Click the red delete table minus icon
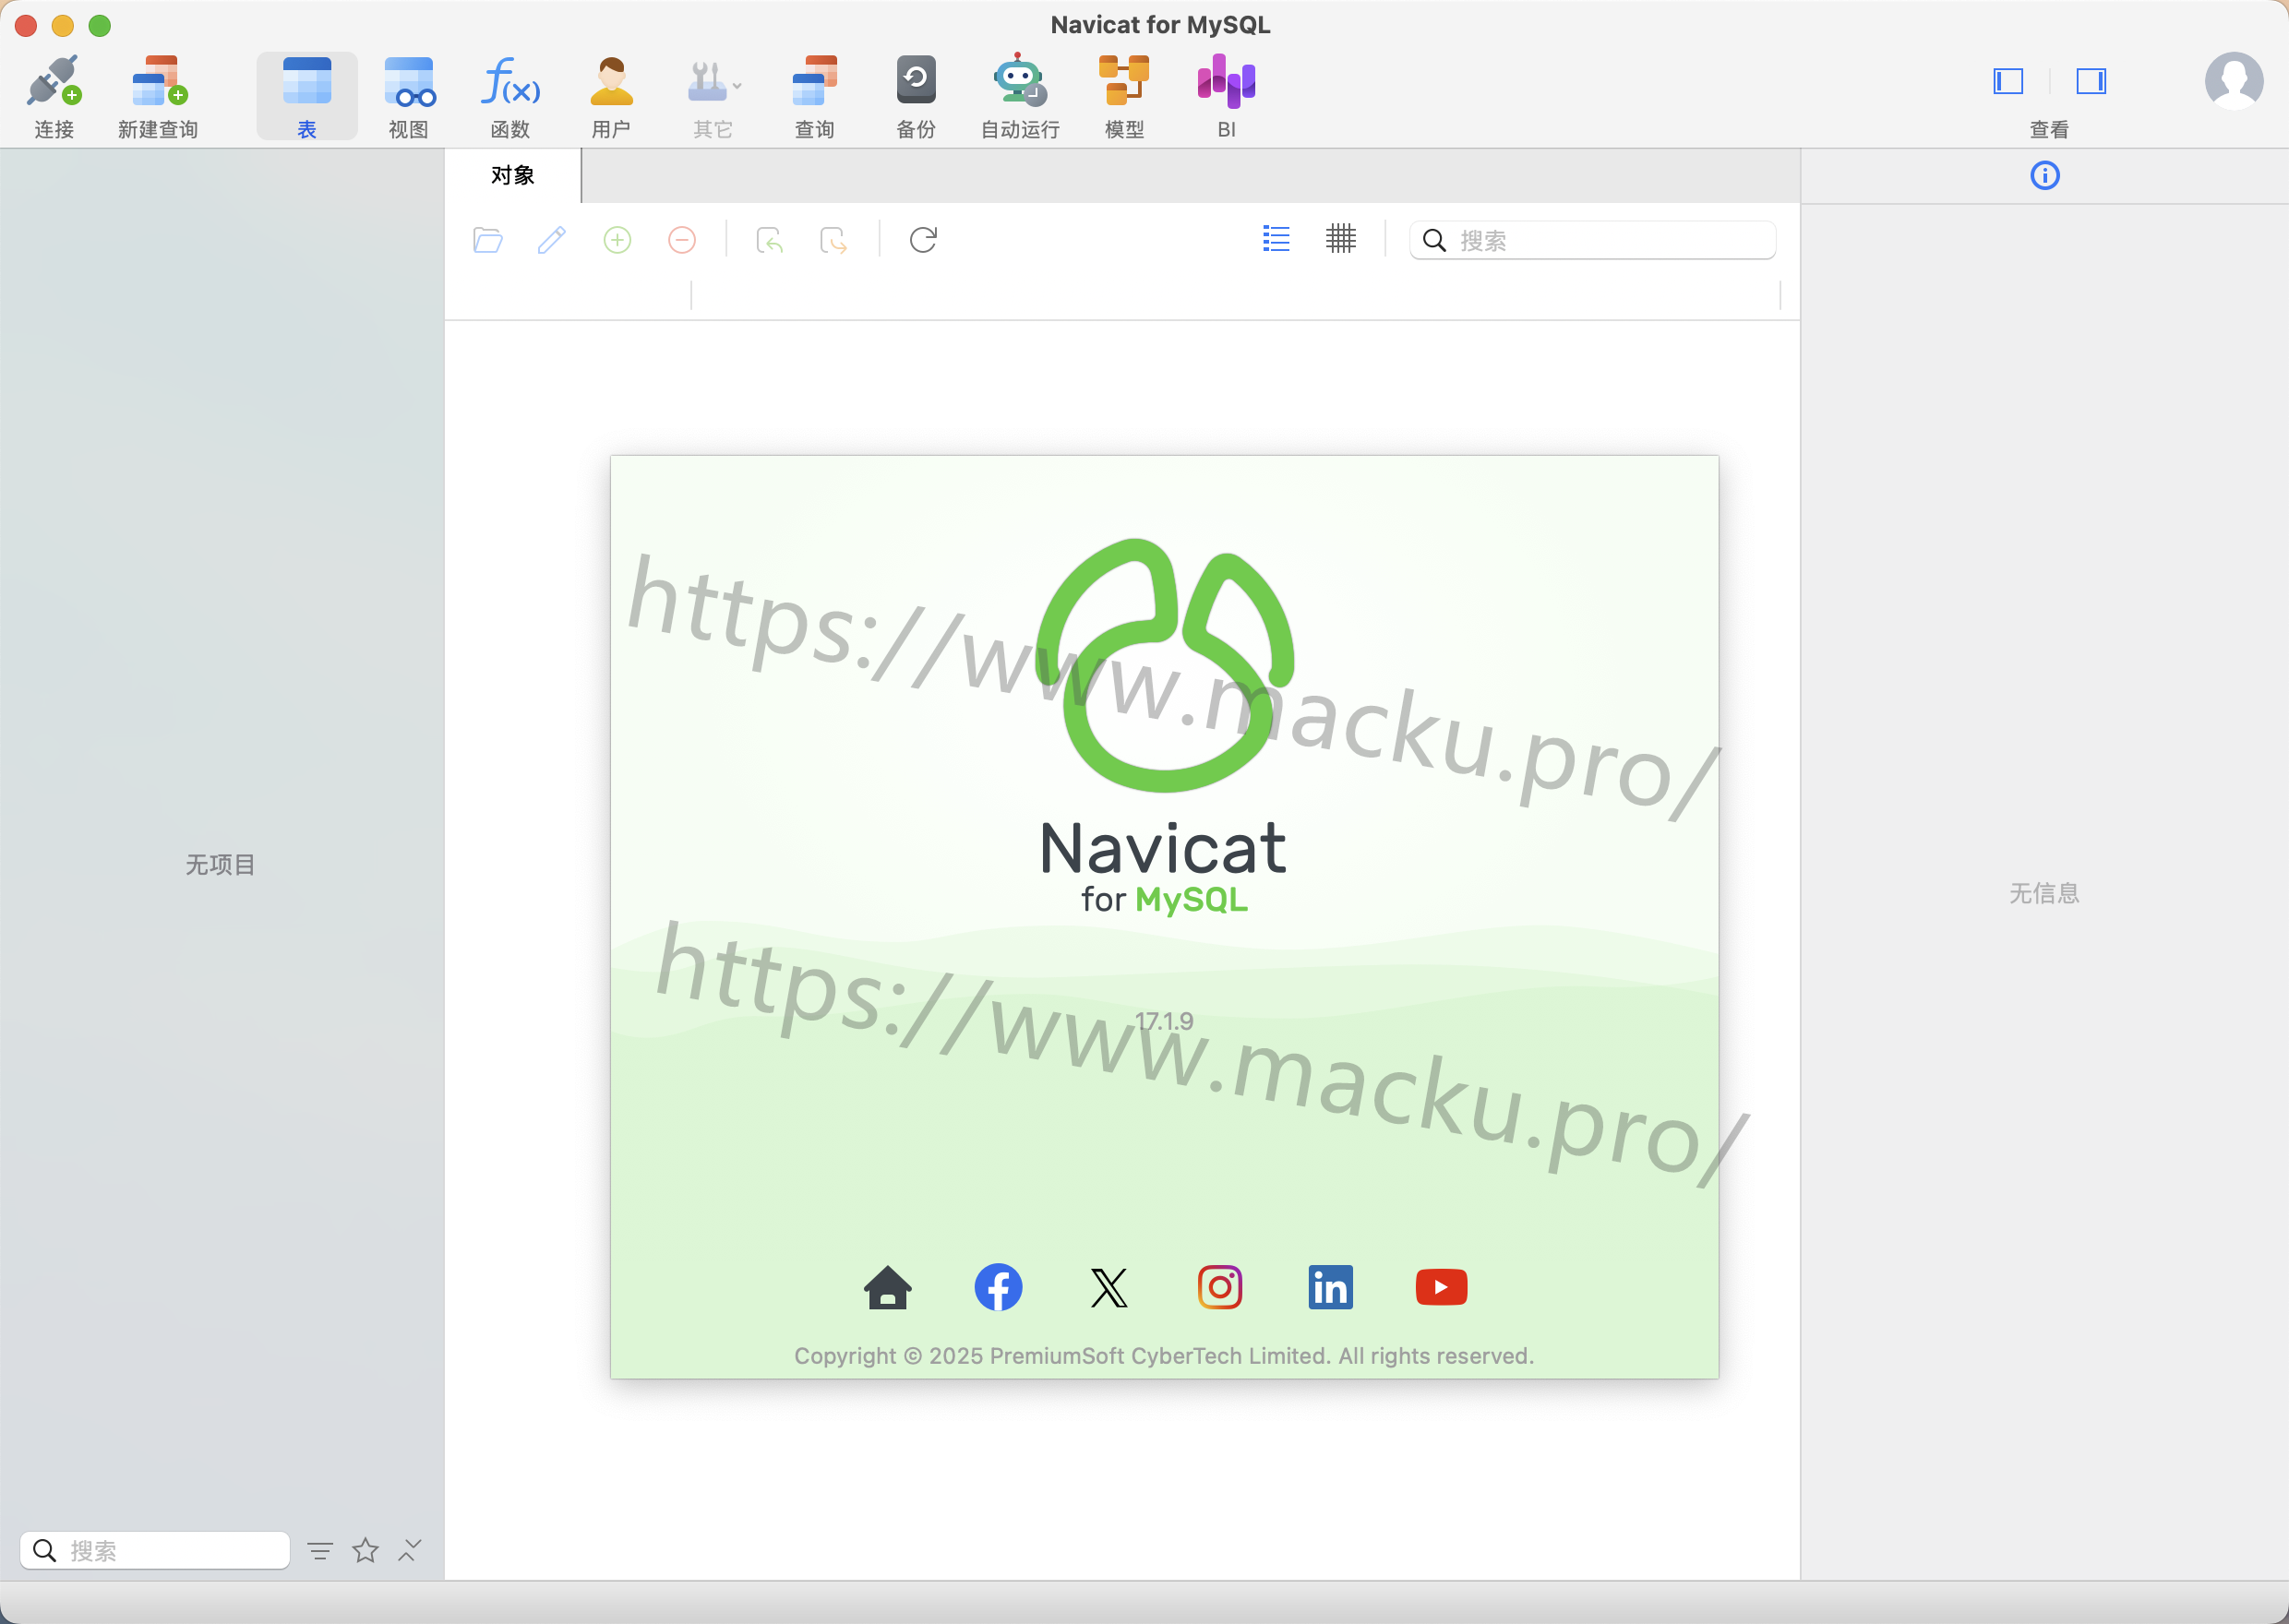This screenshot has width=2289, height=1624. (x=682, y=240)
